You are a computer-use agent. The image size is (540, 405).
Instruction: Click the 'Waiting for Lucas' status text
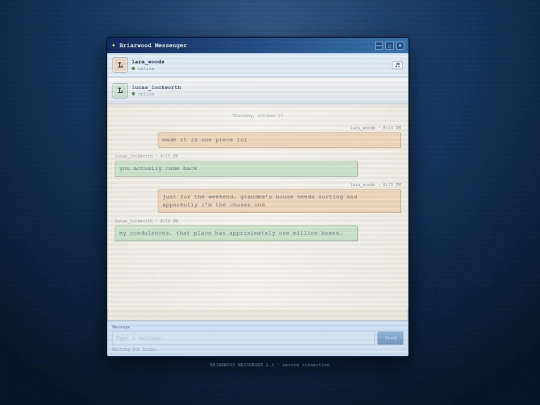pyautogui.click(x=135, y=349)
